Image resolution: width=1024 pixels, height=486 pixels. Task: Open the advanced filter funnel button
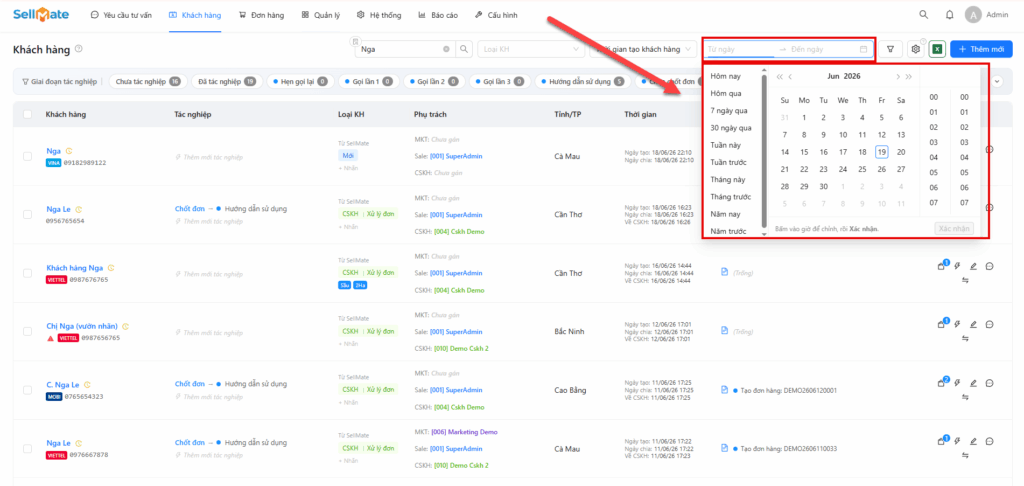890,49
